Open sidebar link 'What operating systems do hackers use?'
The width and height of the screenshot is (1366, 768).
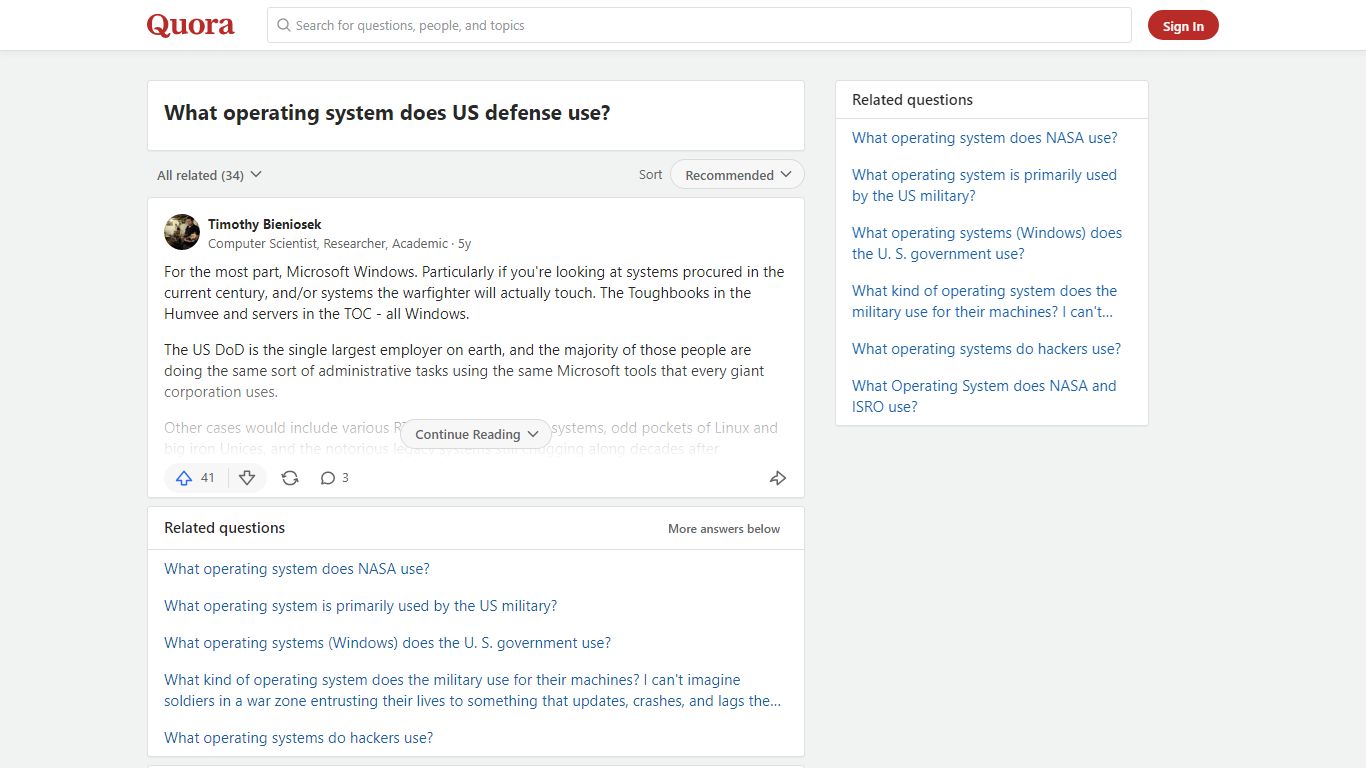[987, 349]
